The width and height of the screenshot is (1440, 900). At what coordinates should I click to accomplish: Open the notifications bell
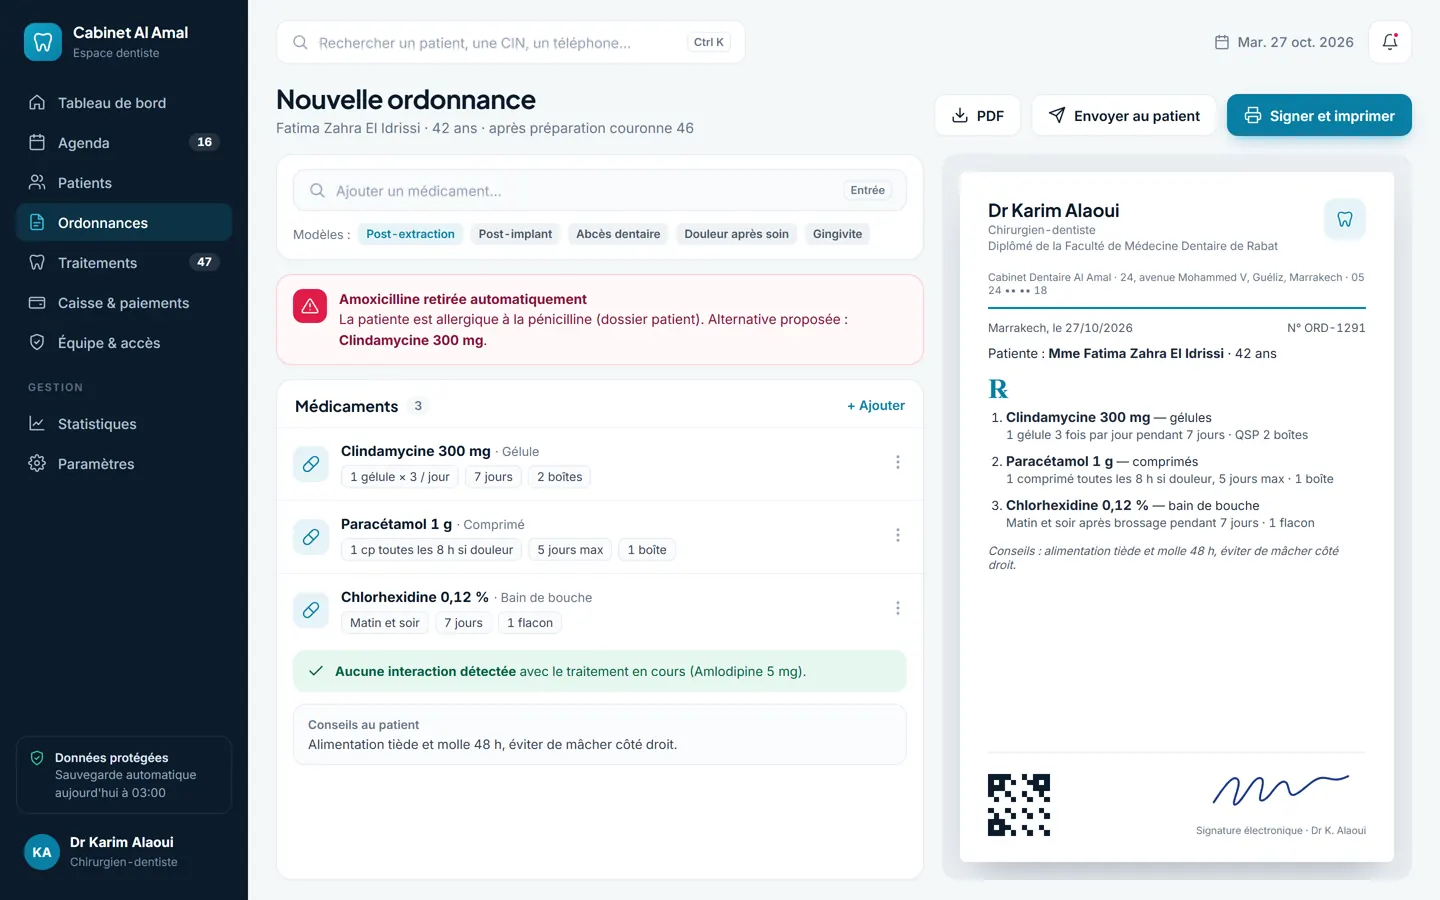point(1390,42)
